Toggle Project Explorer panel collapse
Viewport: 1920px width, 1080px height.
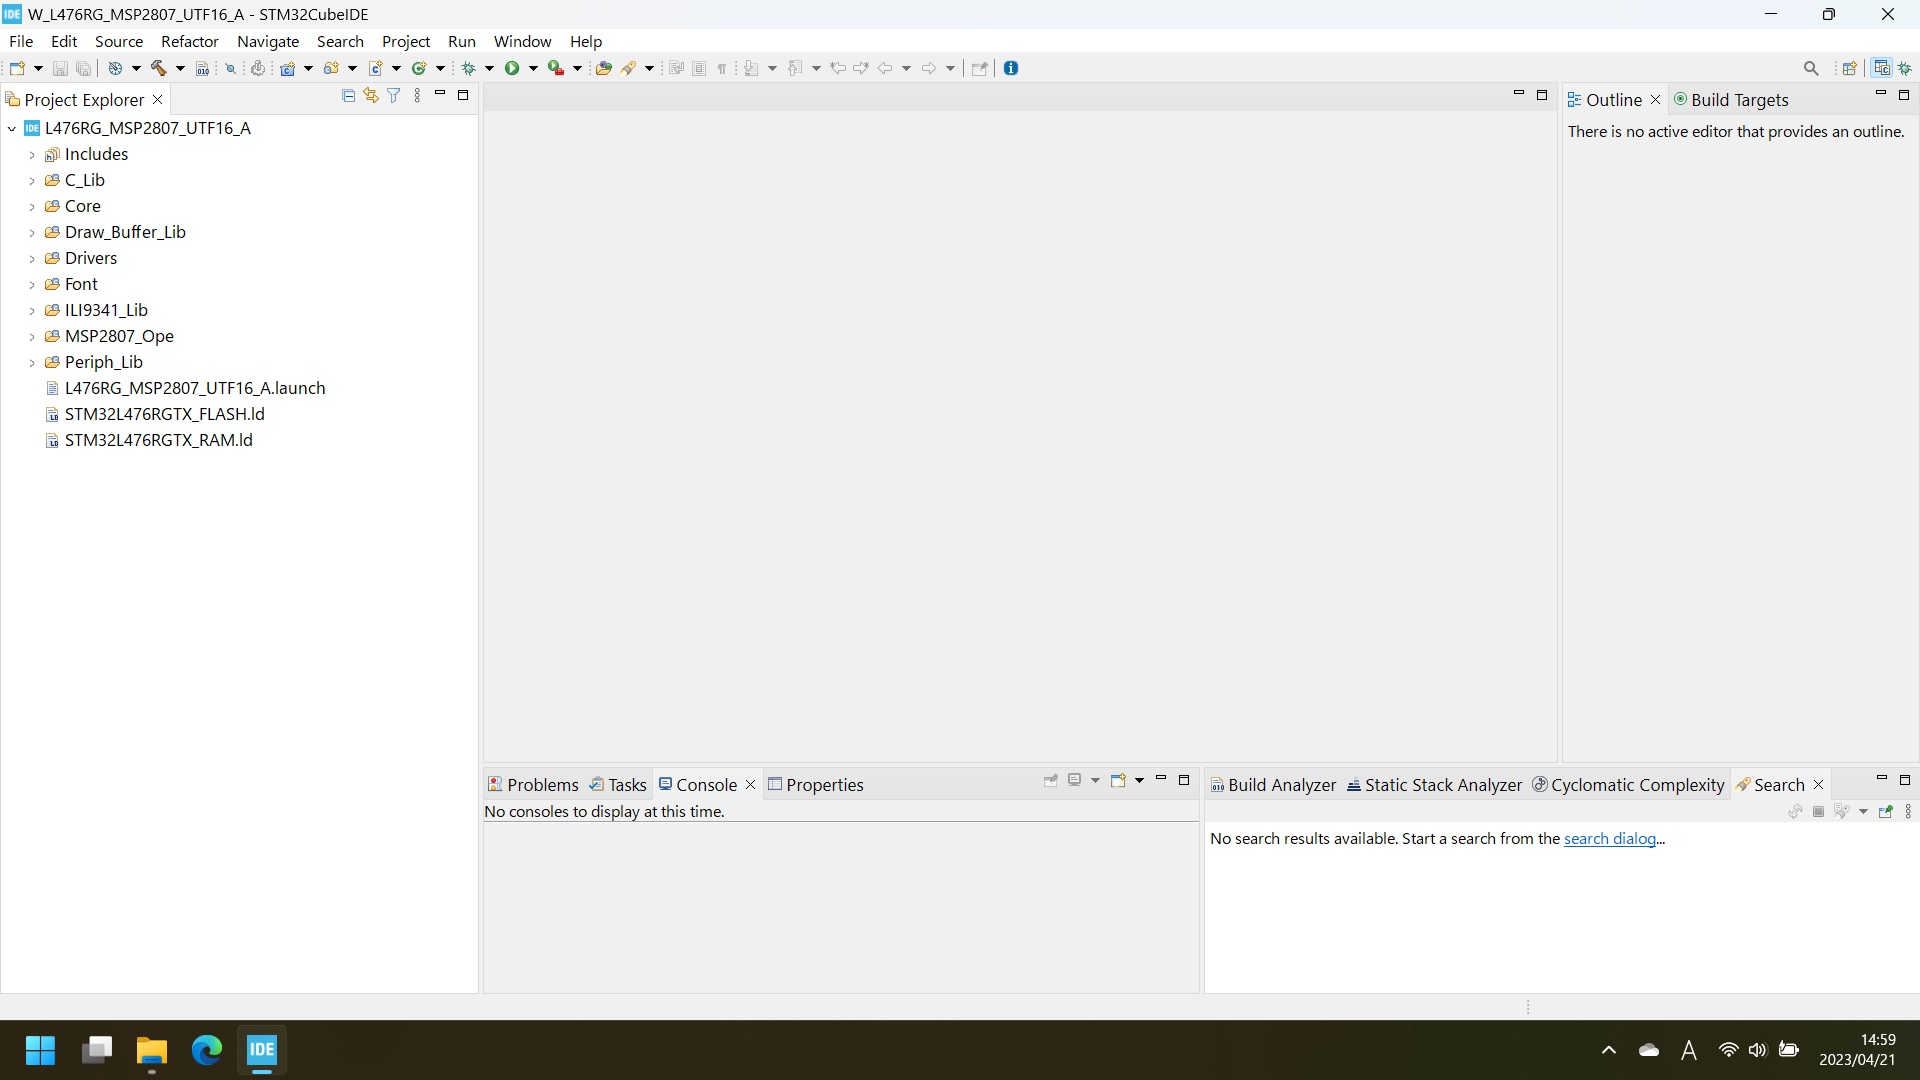pyautogui.click(x=440, y=95)
